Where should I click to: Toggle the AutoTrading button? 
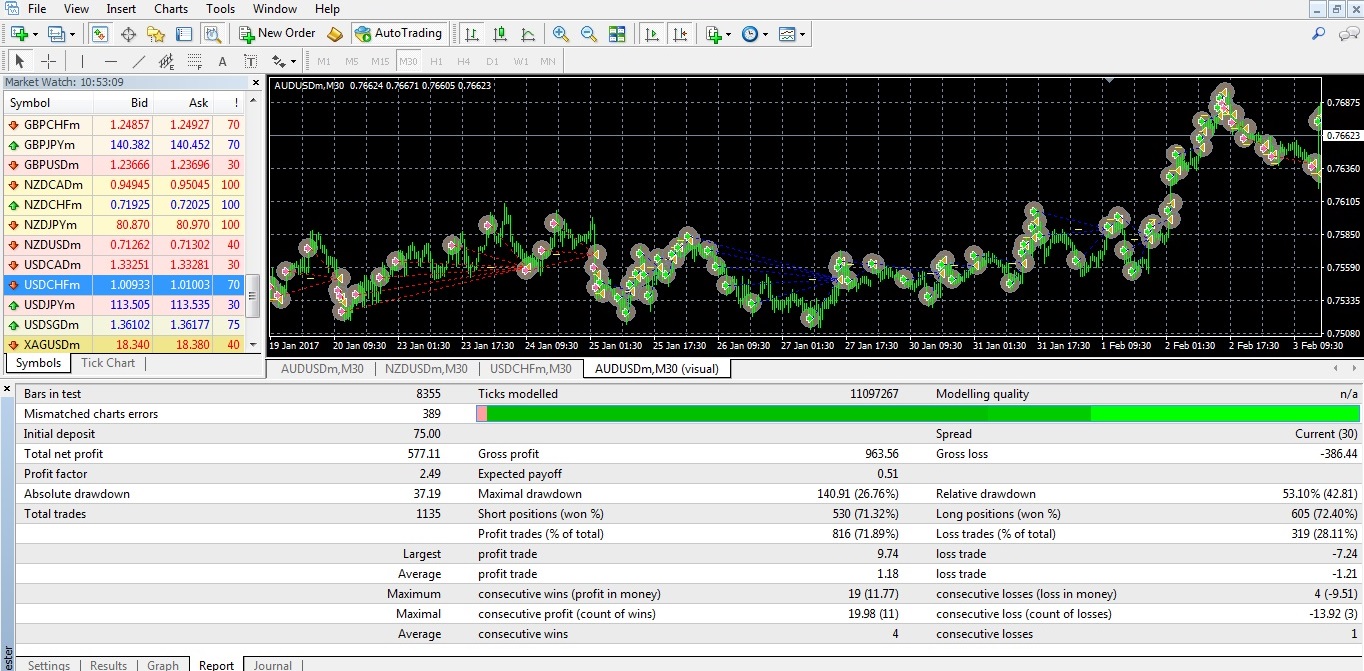tap(398, 34)
